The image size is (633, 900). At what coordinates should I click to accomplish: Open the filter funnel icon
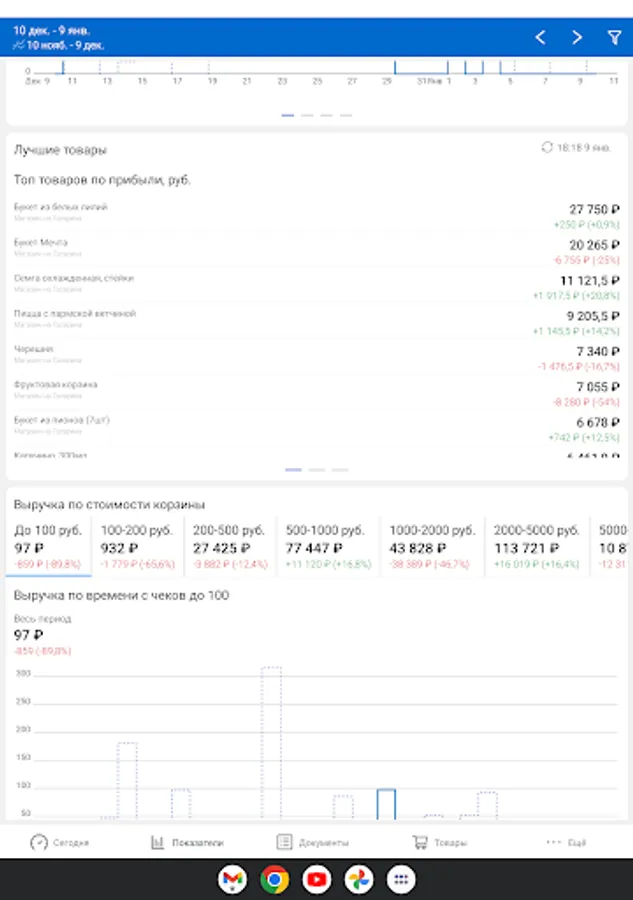(614, 38)
